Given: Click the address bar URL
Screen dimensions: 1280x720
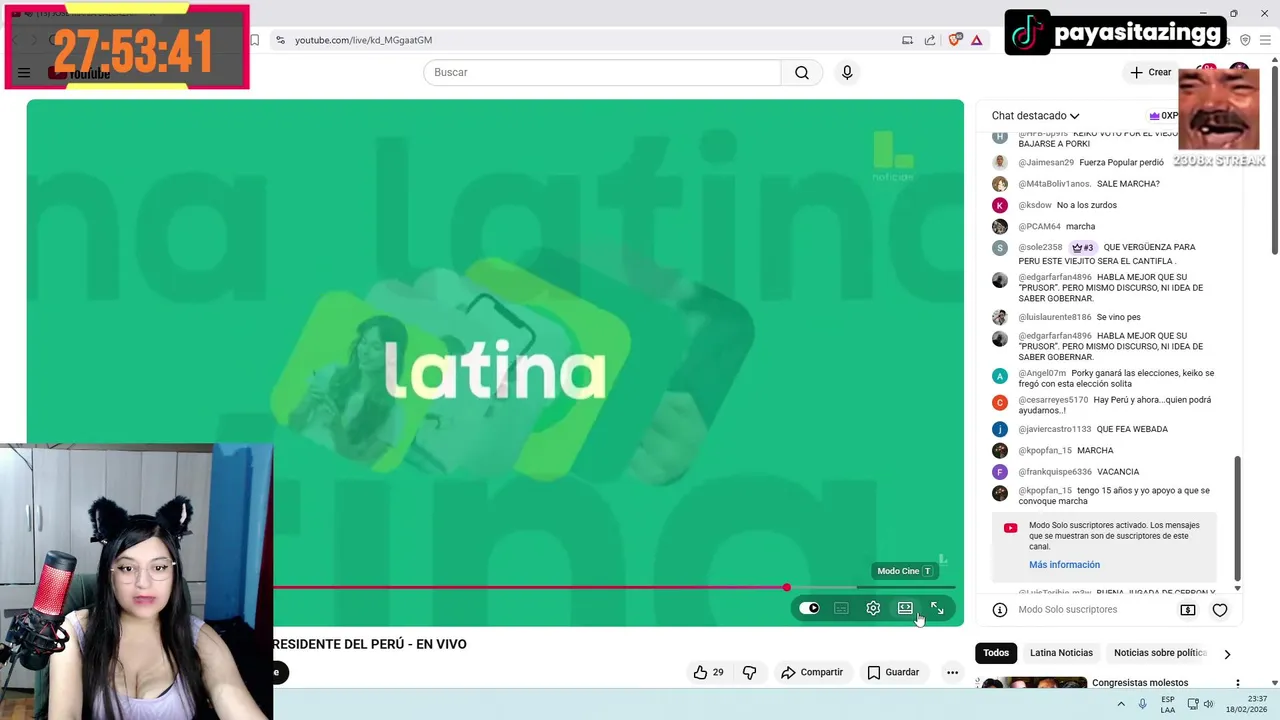Looking at the screenshot, I should (x=364, y=40).
